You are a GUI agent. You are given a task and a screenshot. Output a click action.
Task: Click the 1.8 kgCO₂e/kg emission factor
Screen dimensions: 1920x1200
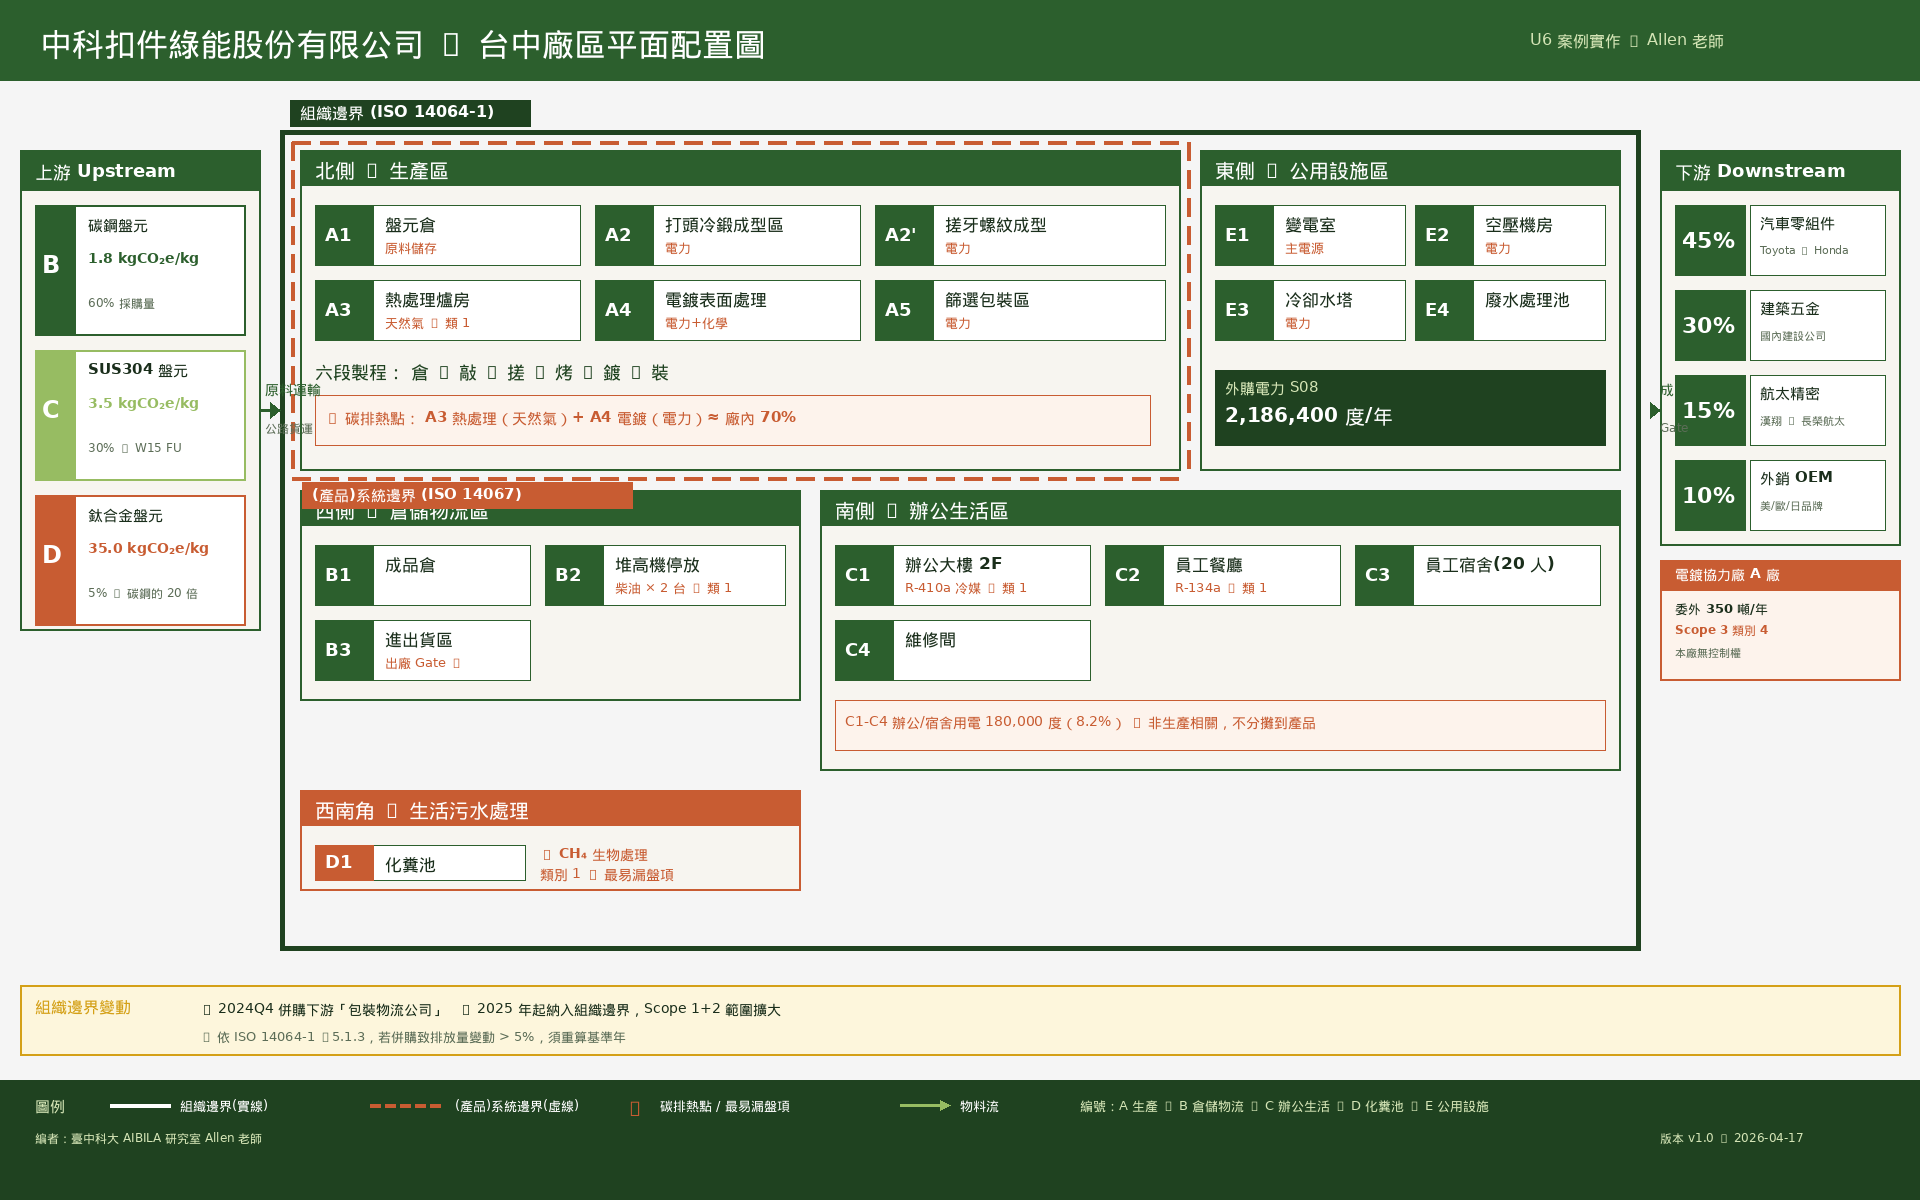[x=143, y=258]
